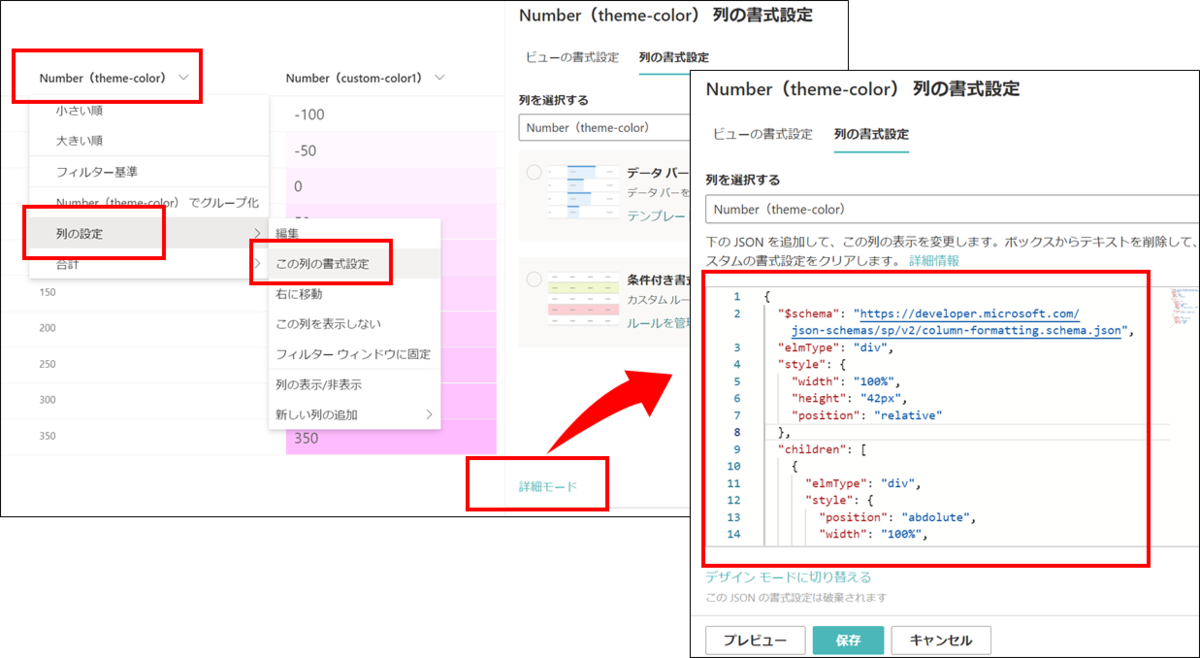Click the 200 value in theme-color column
The height and width of the screenshot is (658, 1200).
click(48, 328)
